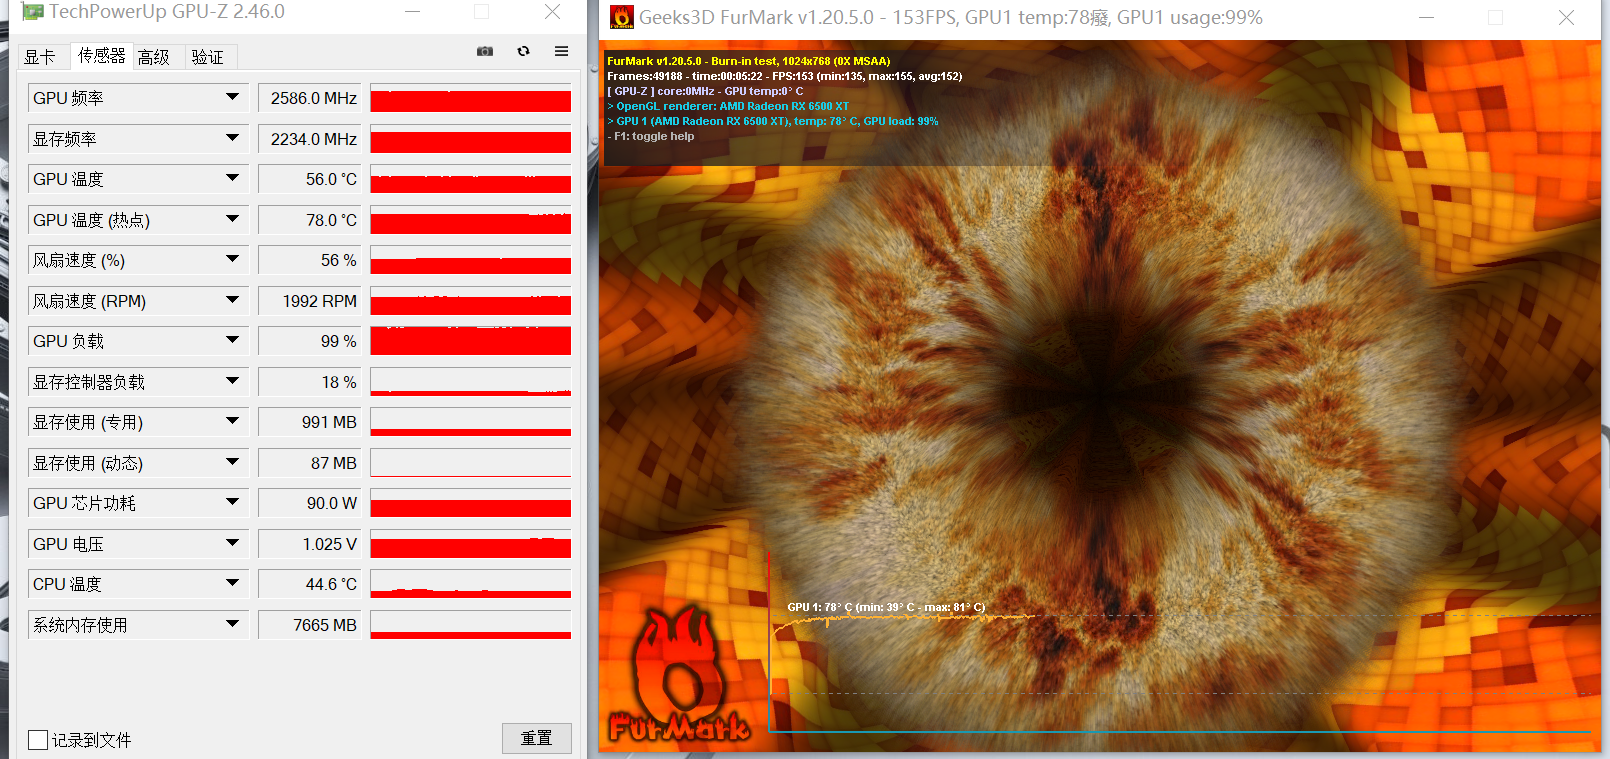Viewport: 1610px width, 759px height.
Task: Click the GPU-Z title bar app icon
Action: (x=33, y=12)
